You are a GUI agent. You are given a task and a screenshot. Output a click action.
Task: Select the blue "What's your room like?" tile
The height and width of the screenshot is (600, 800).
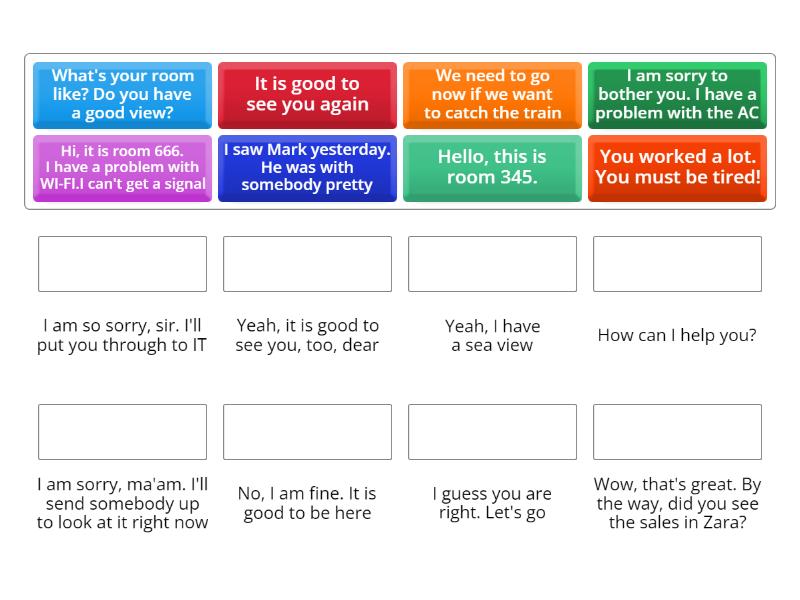point(122,95)
